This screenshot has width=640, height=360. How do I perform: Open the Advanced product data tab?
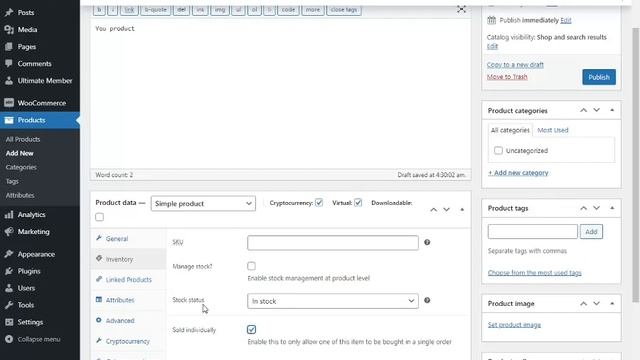[128, 320]
